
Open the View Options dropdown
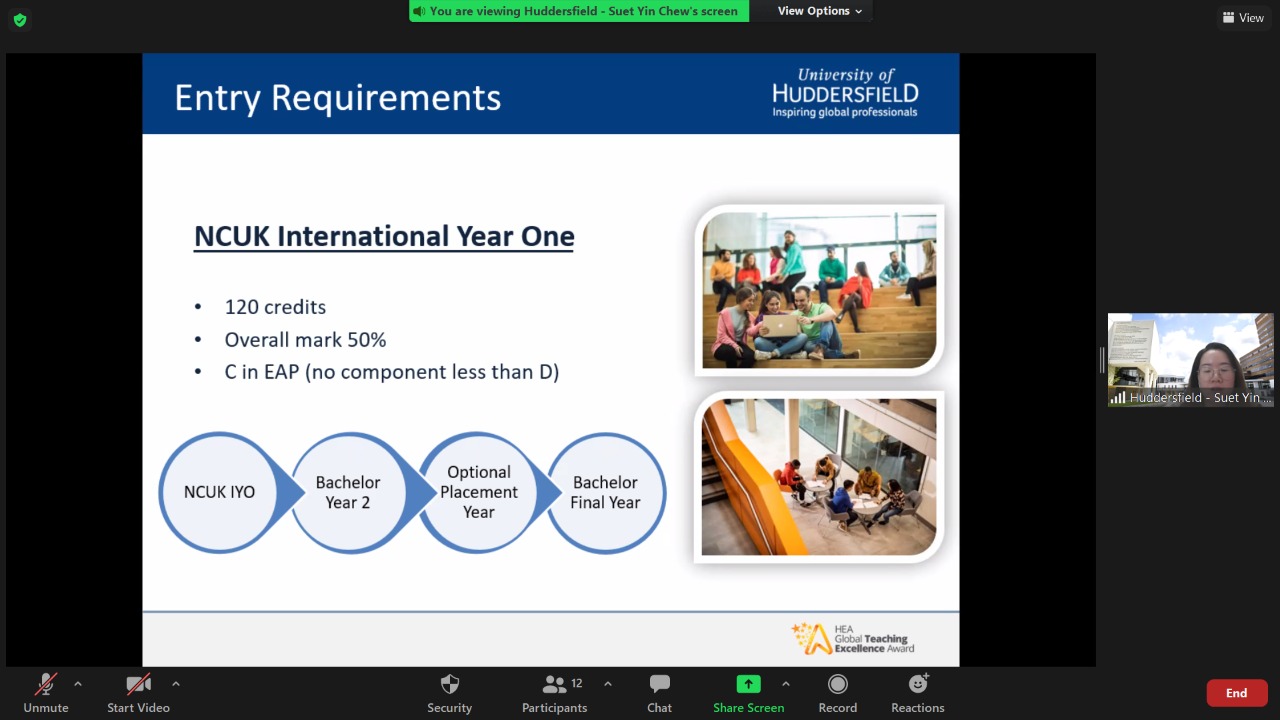819,11
